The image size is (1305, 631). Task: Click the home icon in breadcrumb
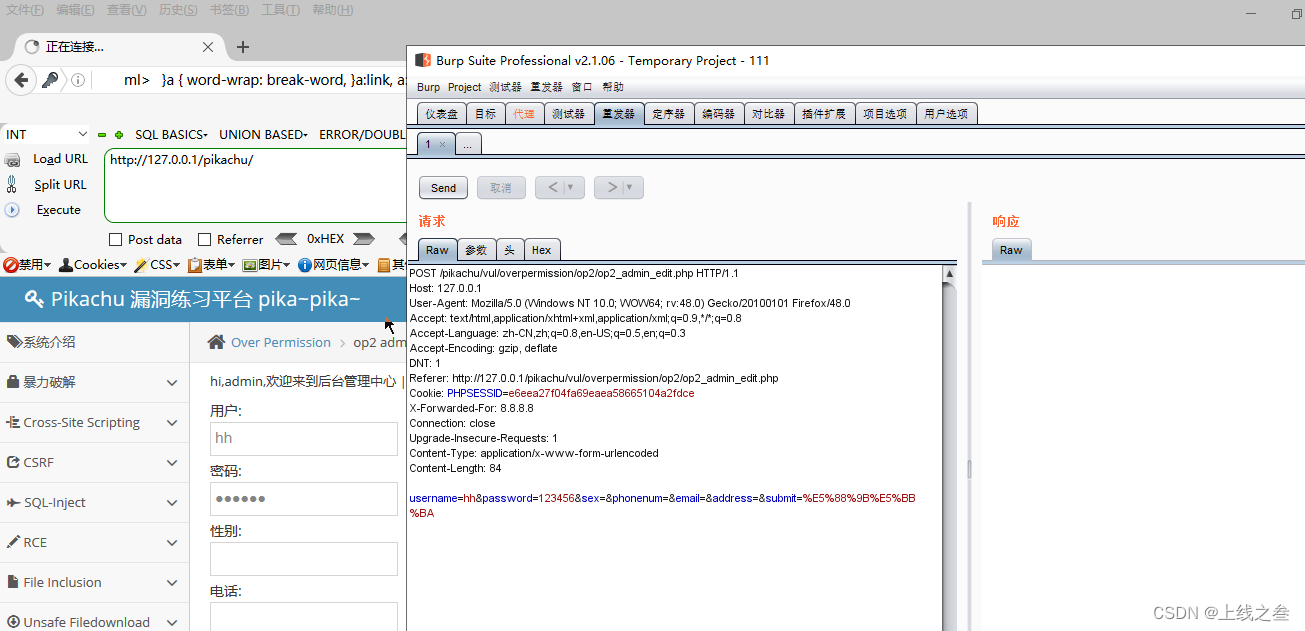pos(216,342)
